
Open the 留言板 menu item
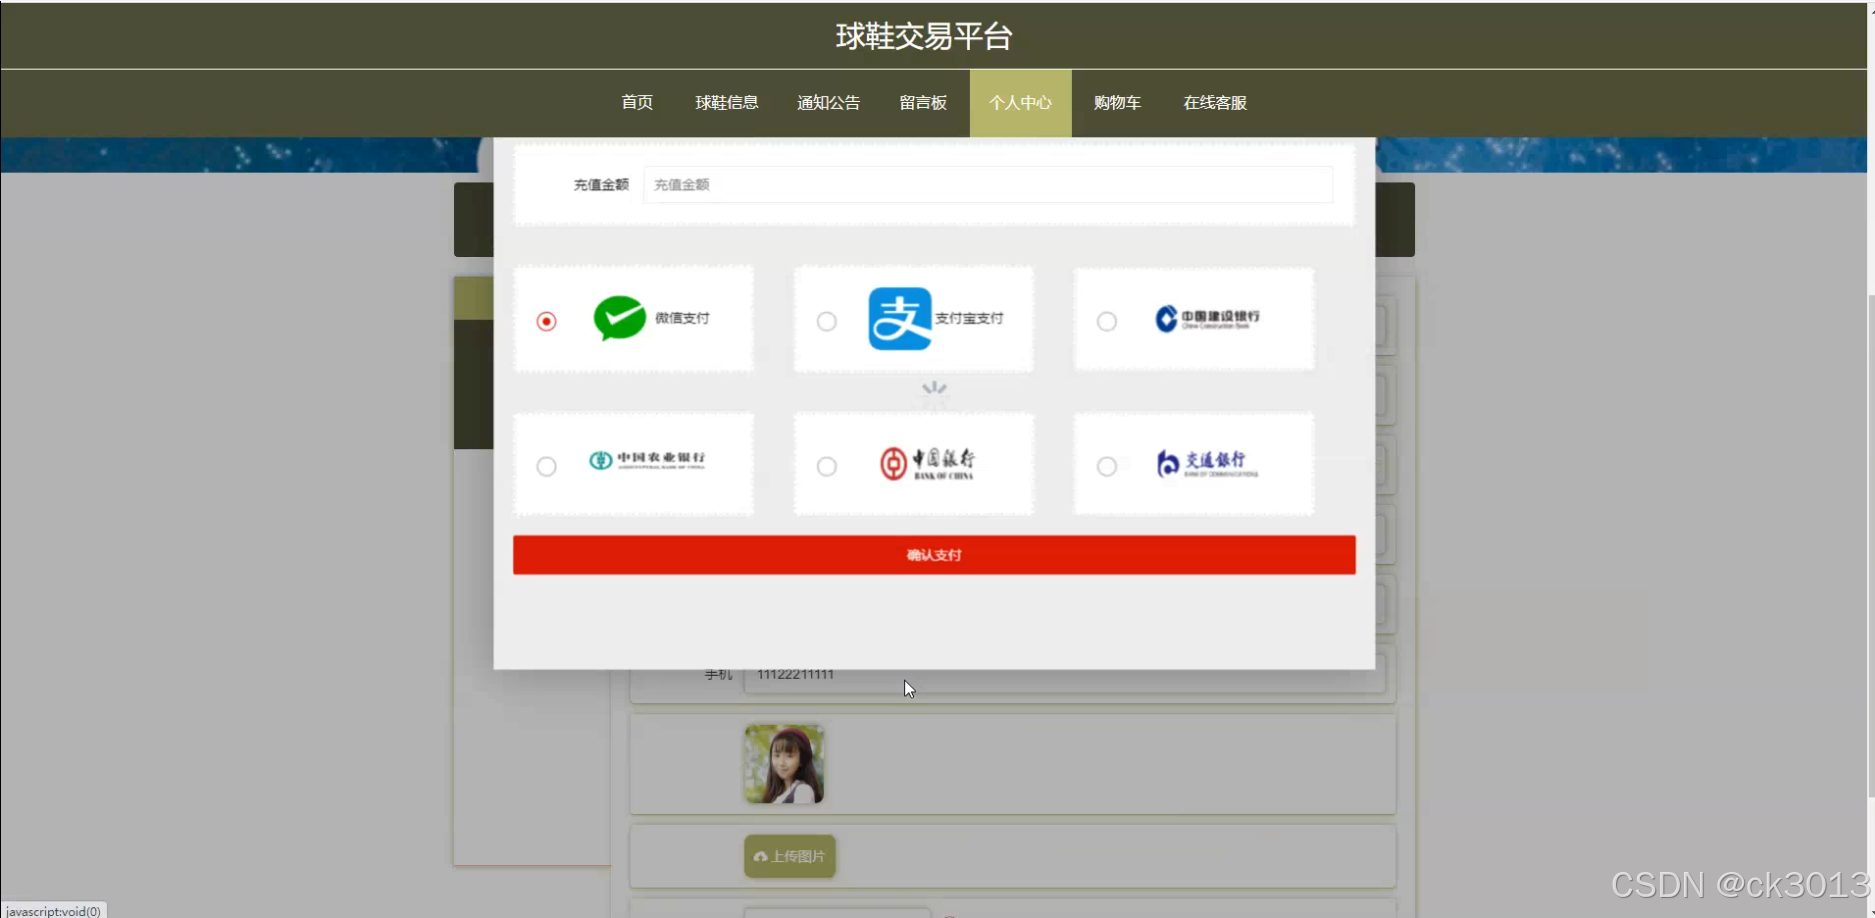click(923, 103)
